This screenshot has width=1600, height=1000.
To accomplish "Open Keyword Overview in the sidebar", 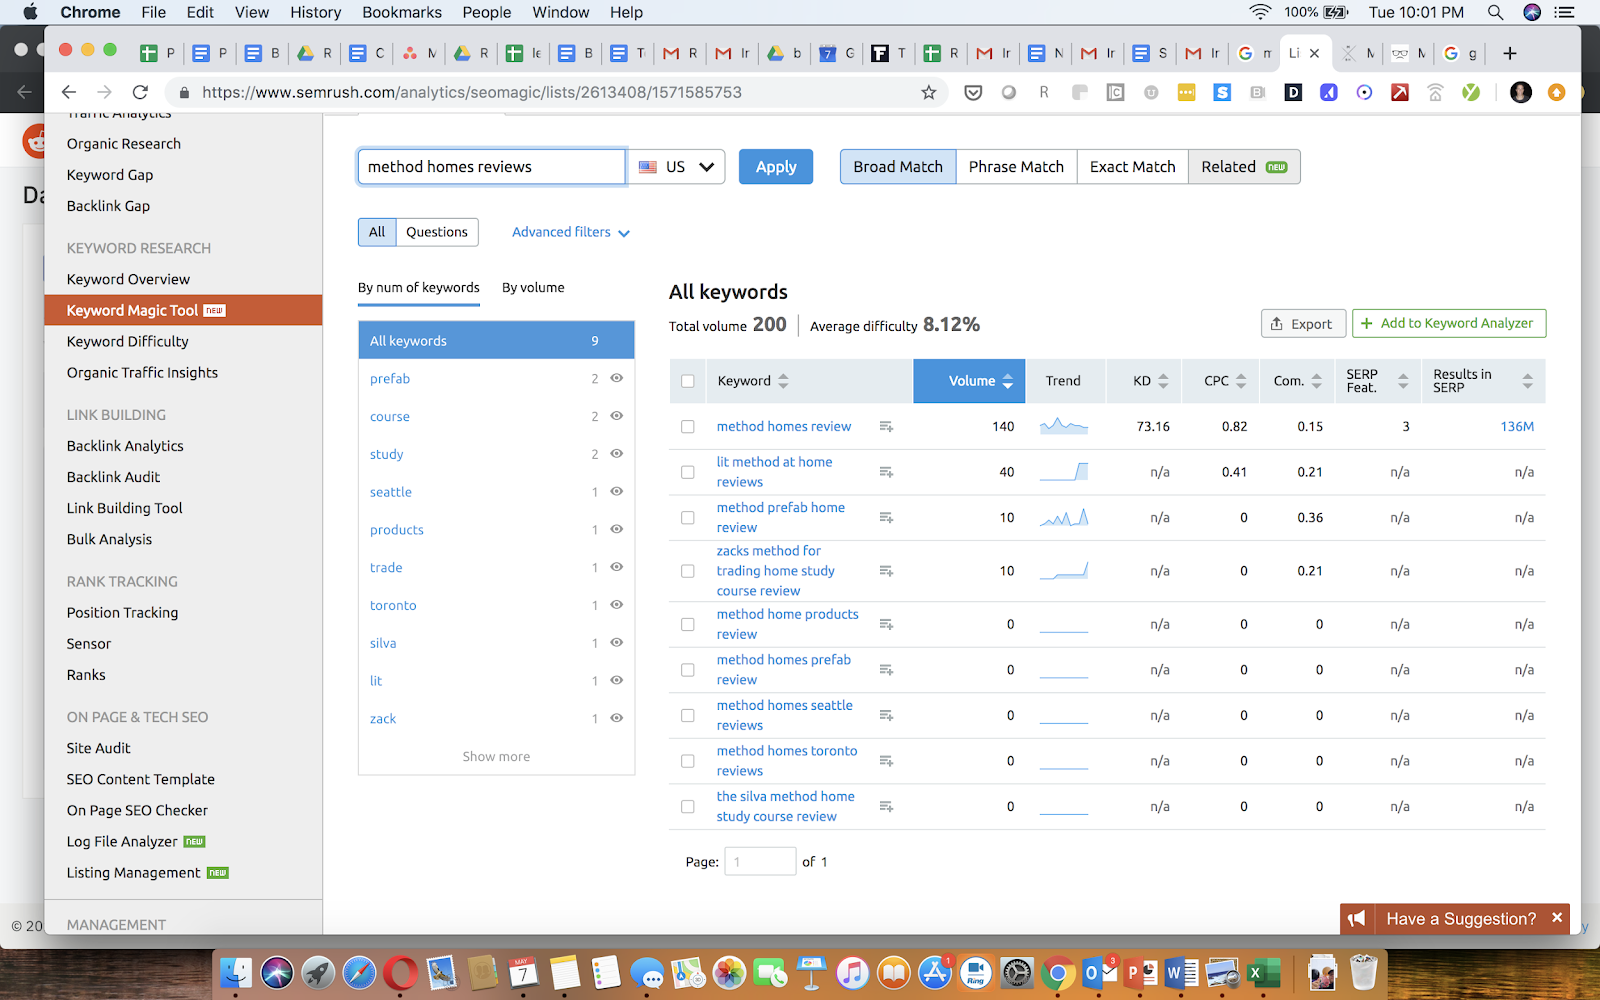I will click(128, 279).
